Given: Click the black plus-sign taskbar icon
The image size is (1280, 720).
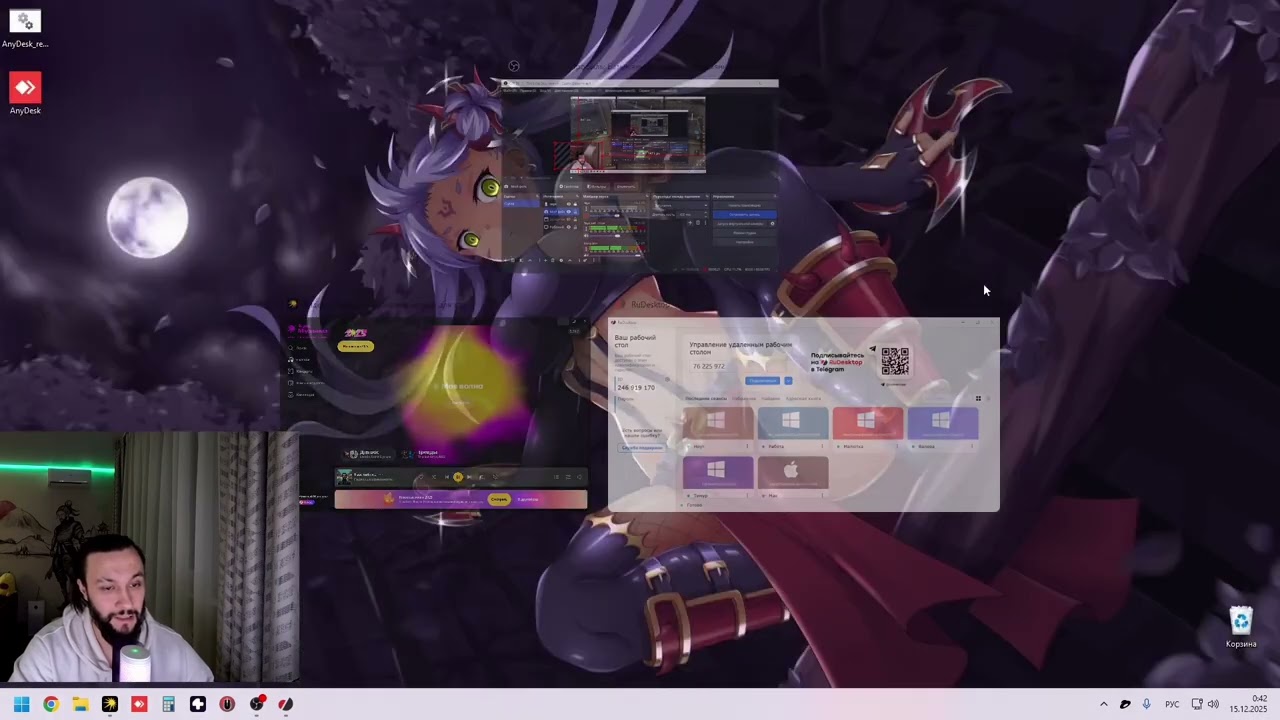Looking at the screenshot, I should point(198,704).
